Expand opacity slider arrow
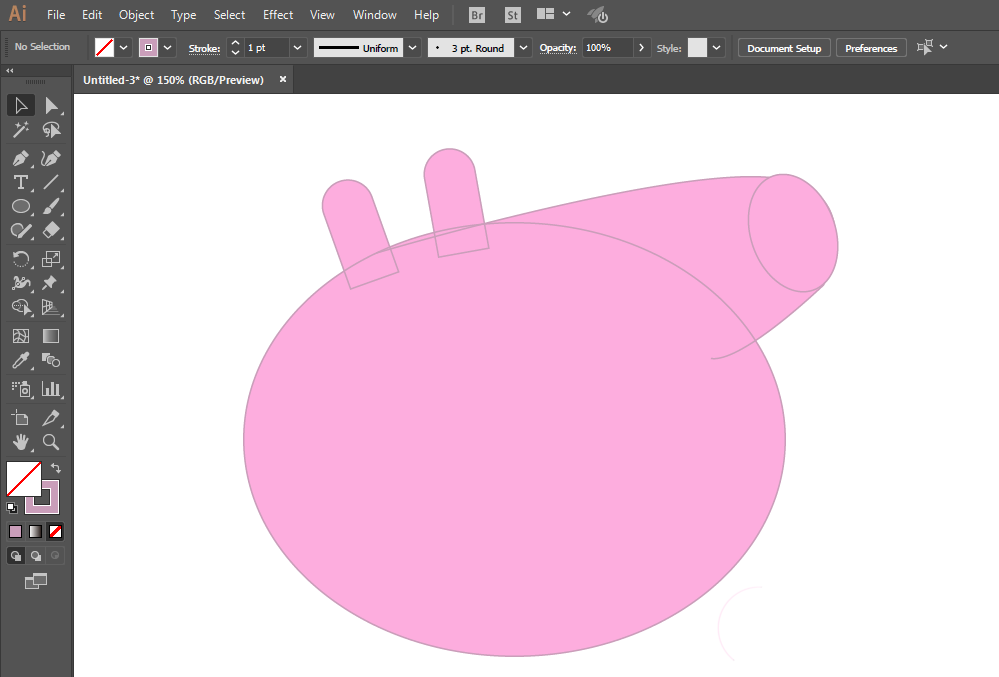 tap(641, 48)
